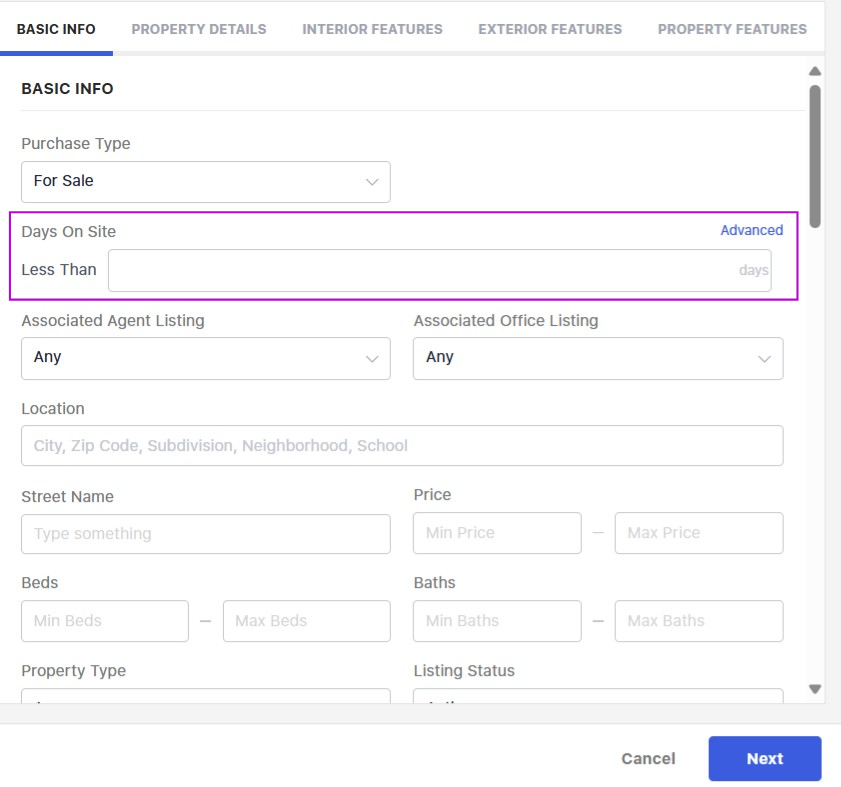Focus the Days On Site Less Than field
Viewport: 841px width, 787px height.
[x=420, y=271]
